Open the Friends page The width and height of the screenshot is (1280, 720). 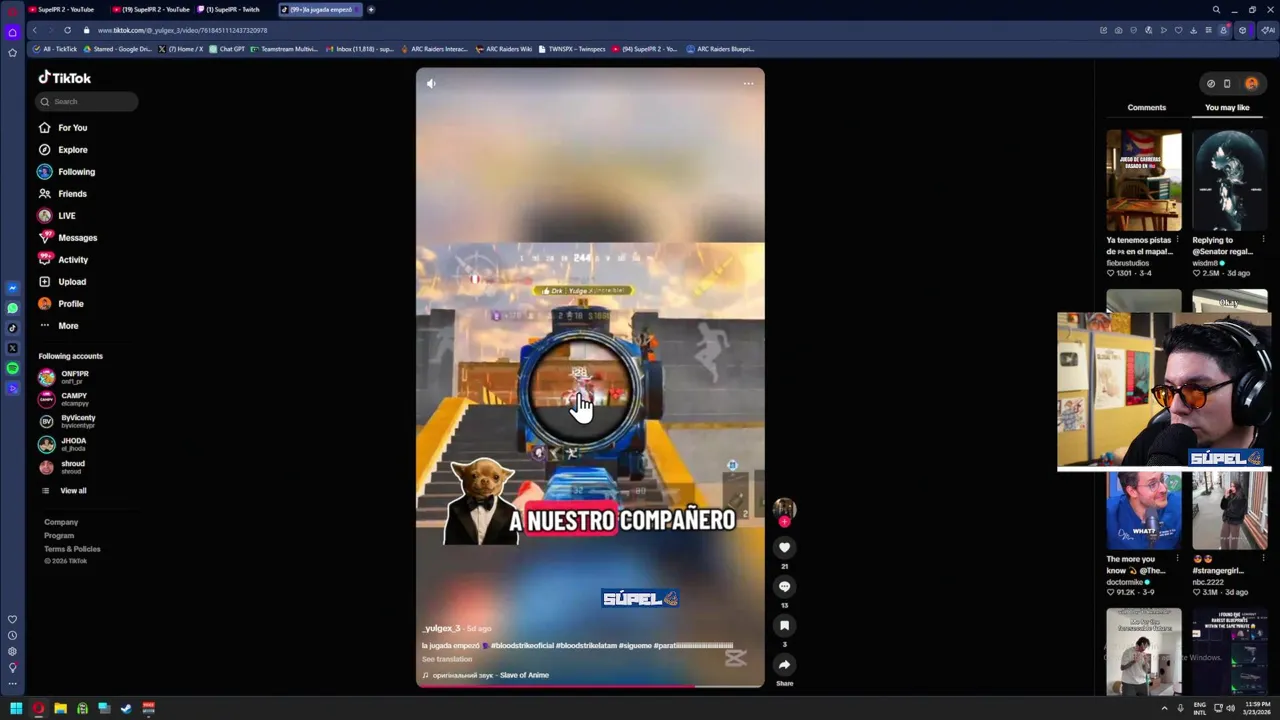pyautogui.click(x=63, y=194)
